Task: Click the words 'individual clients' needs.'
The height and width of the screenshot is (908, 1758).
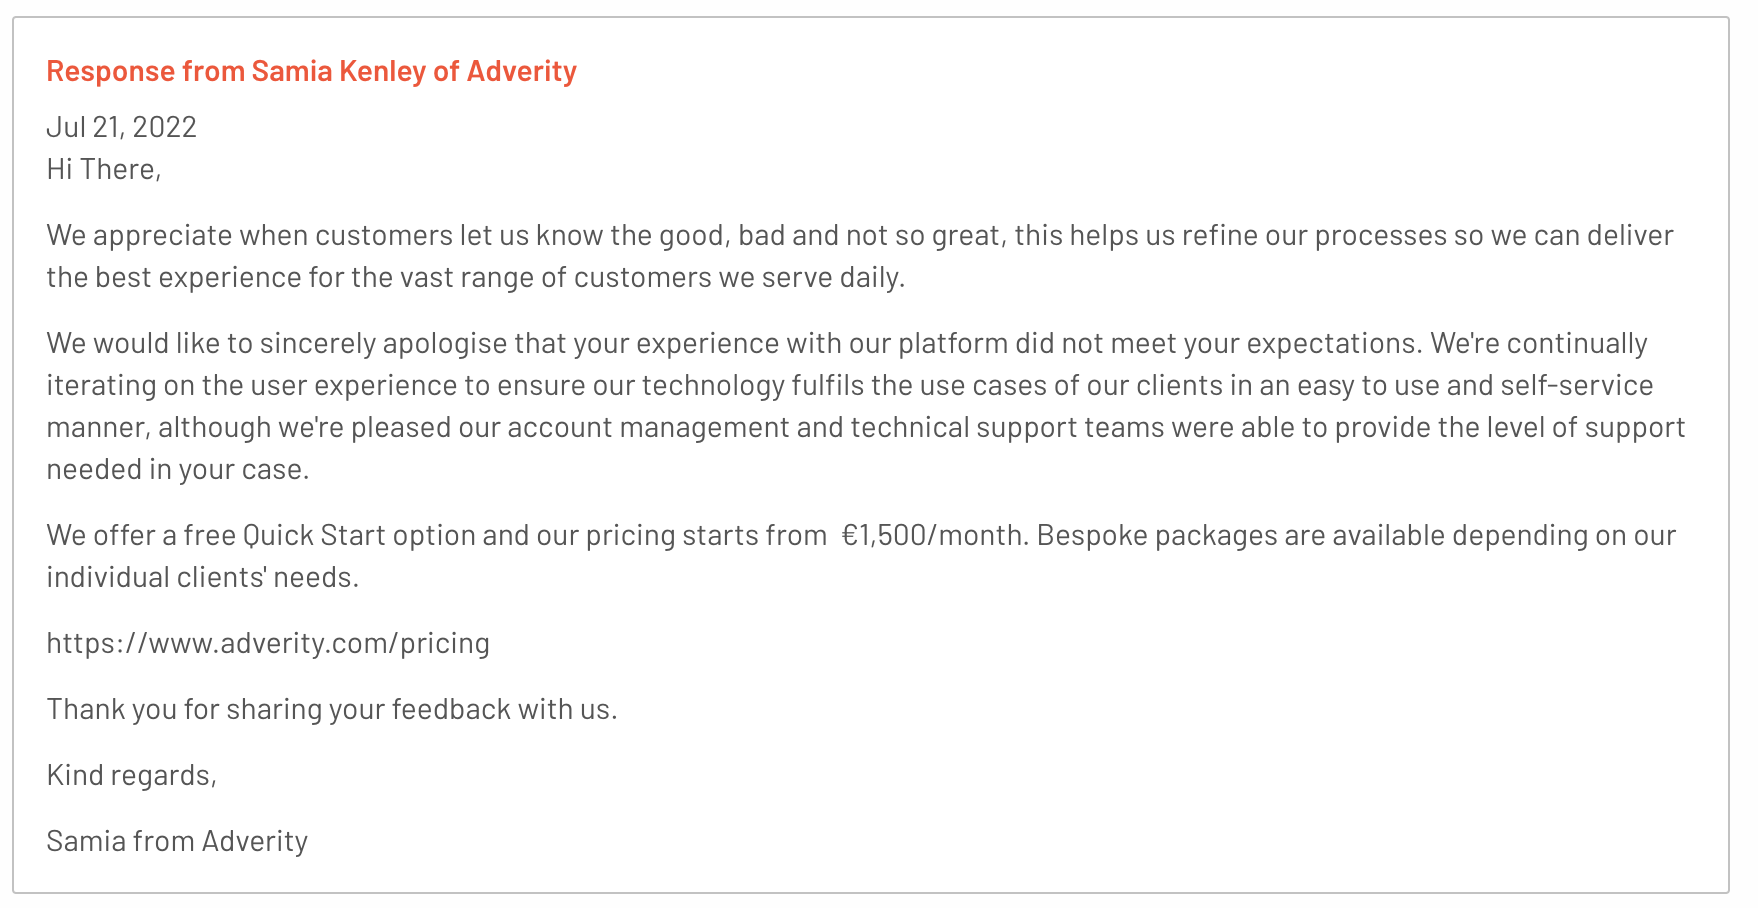Action: pos(203,577)
